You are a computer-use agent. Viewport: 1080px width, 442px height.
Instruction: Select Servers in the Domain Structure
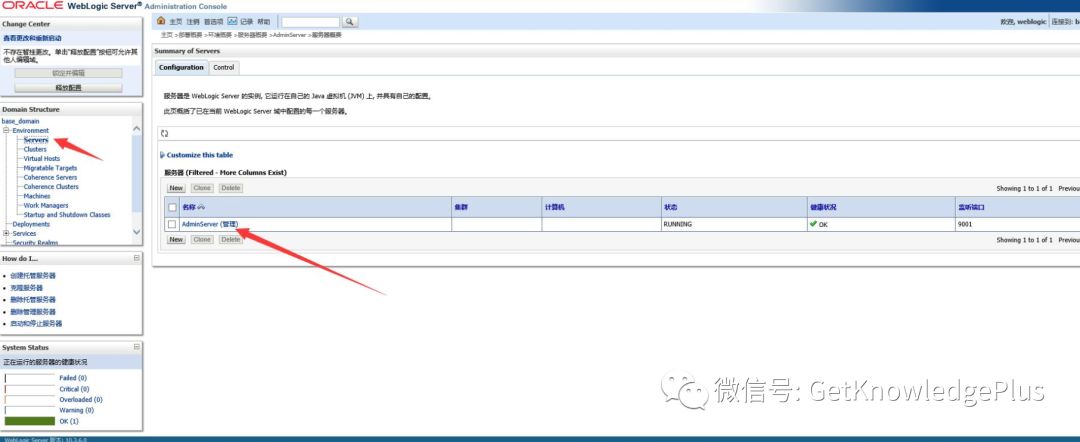tap(36, 140)
